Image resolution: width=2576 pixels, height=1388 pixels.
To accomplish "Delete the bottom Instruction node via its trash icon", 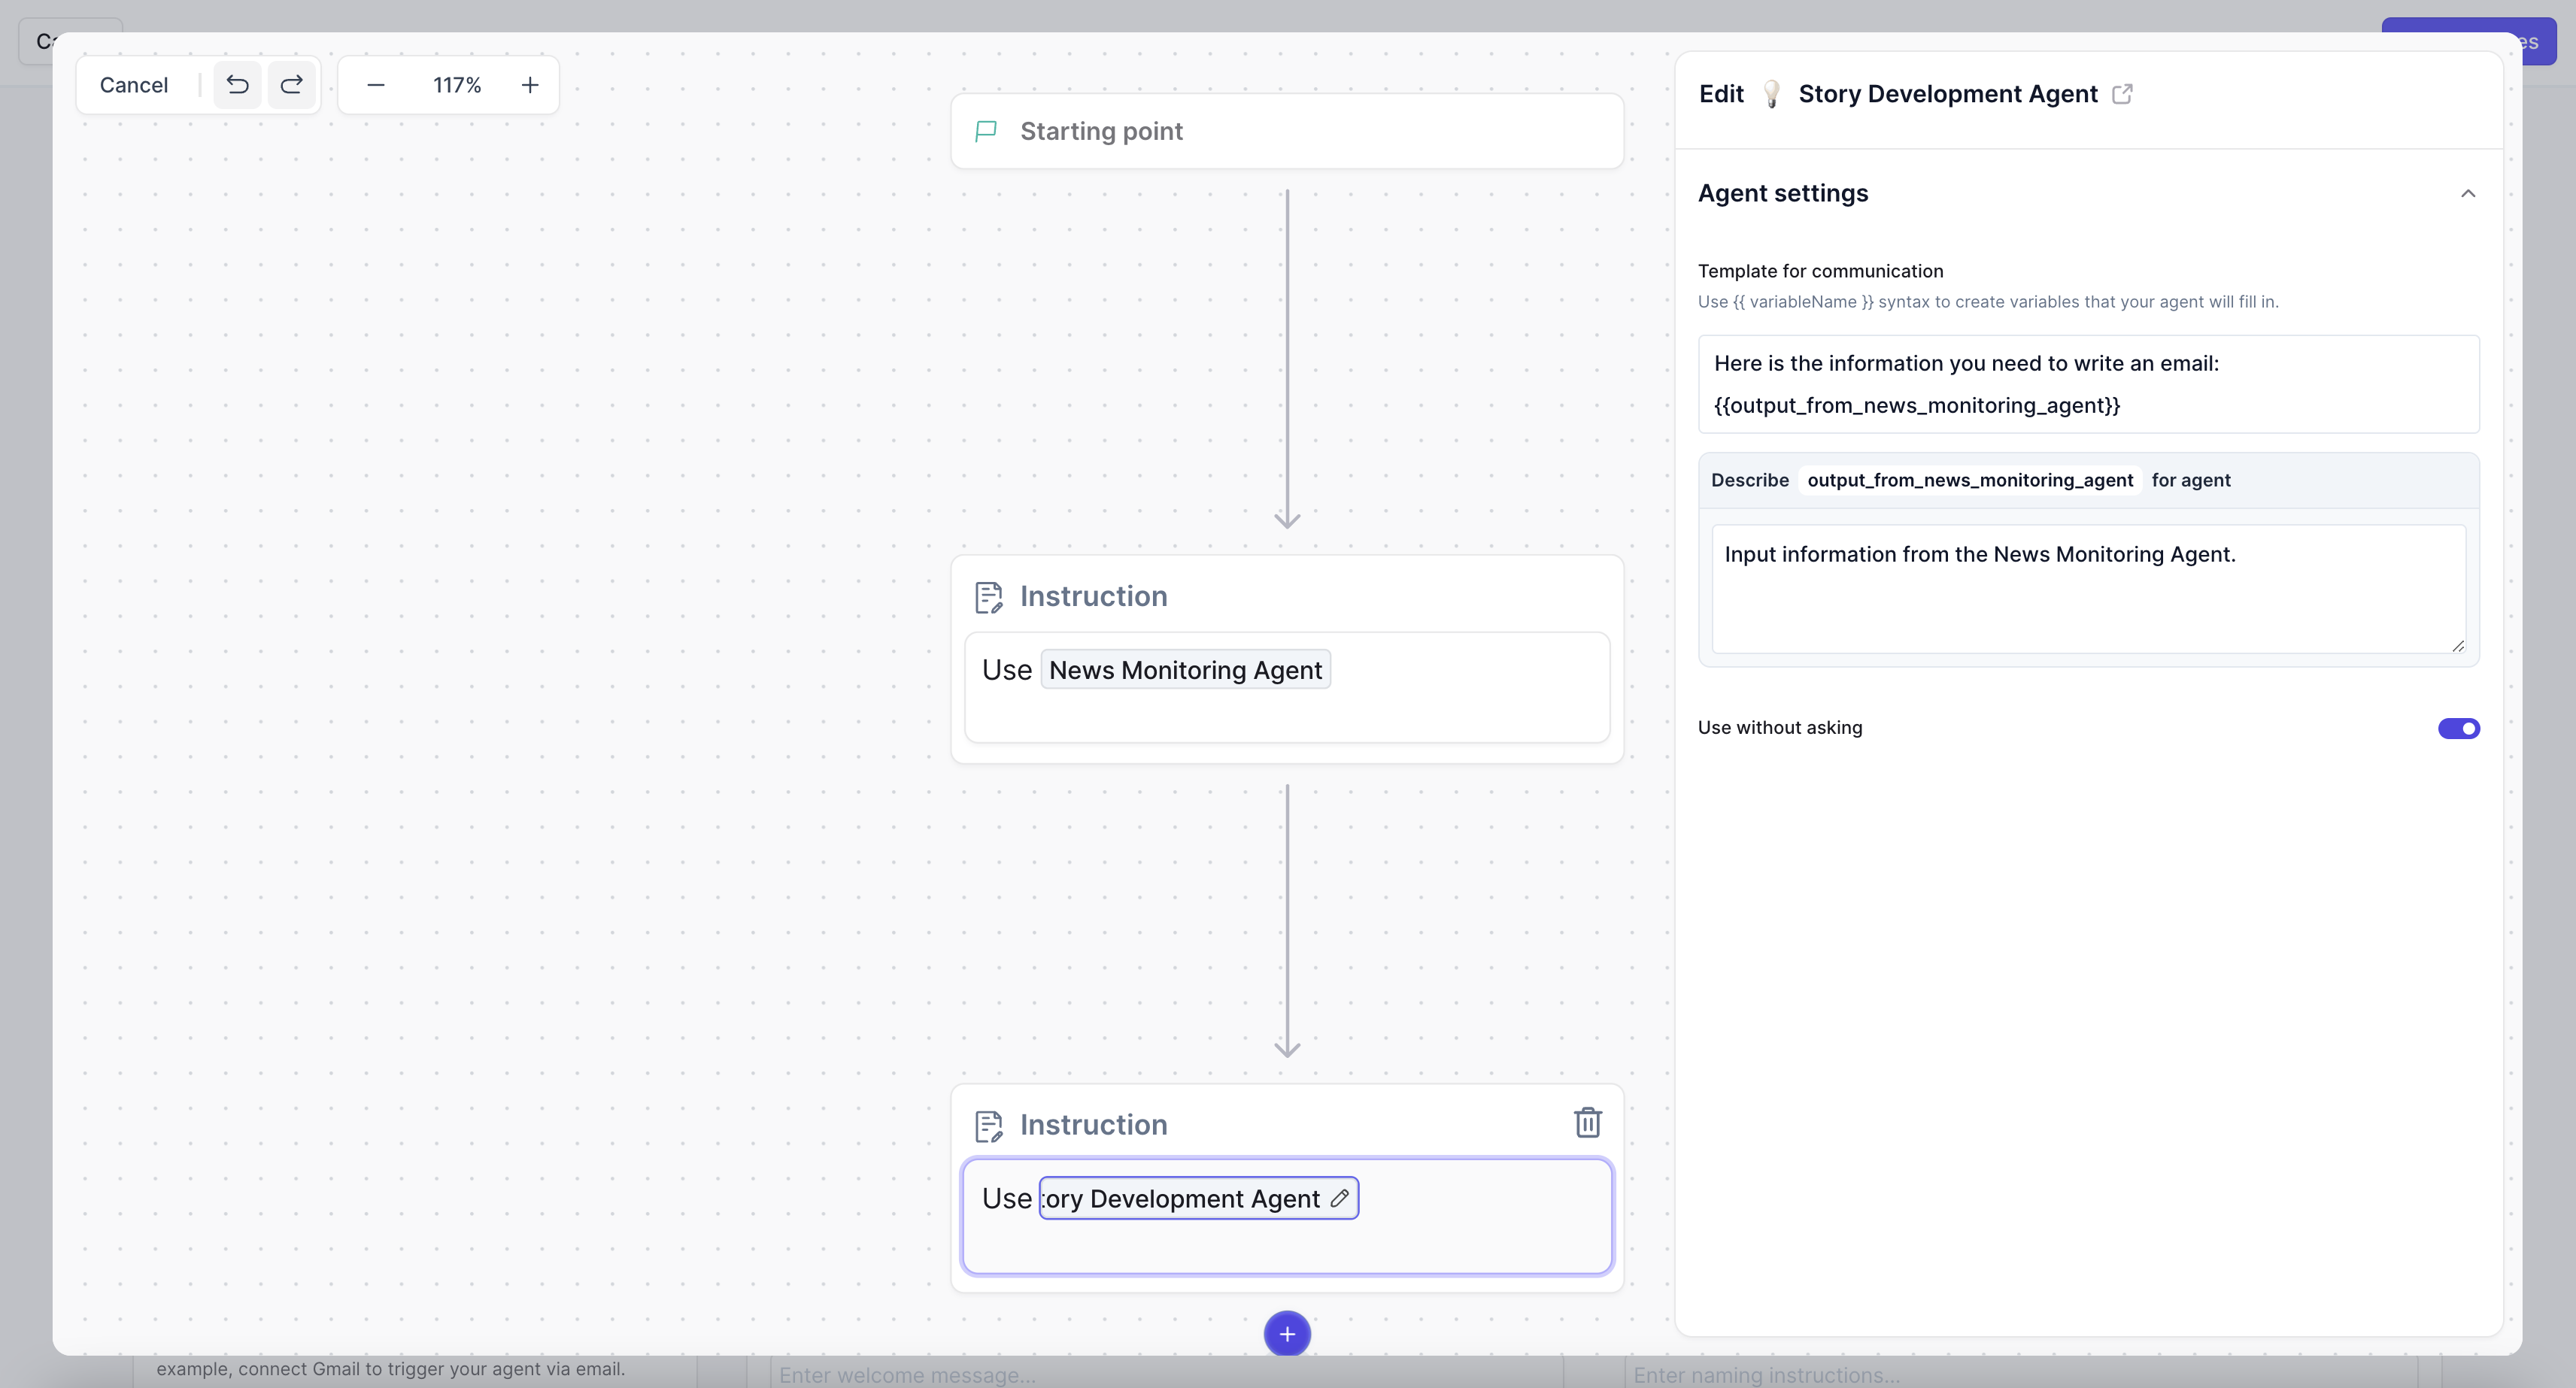I will [x=1588, y=1122].
